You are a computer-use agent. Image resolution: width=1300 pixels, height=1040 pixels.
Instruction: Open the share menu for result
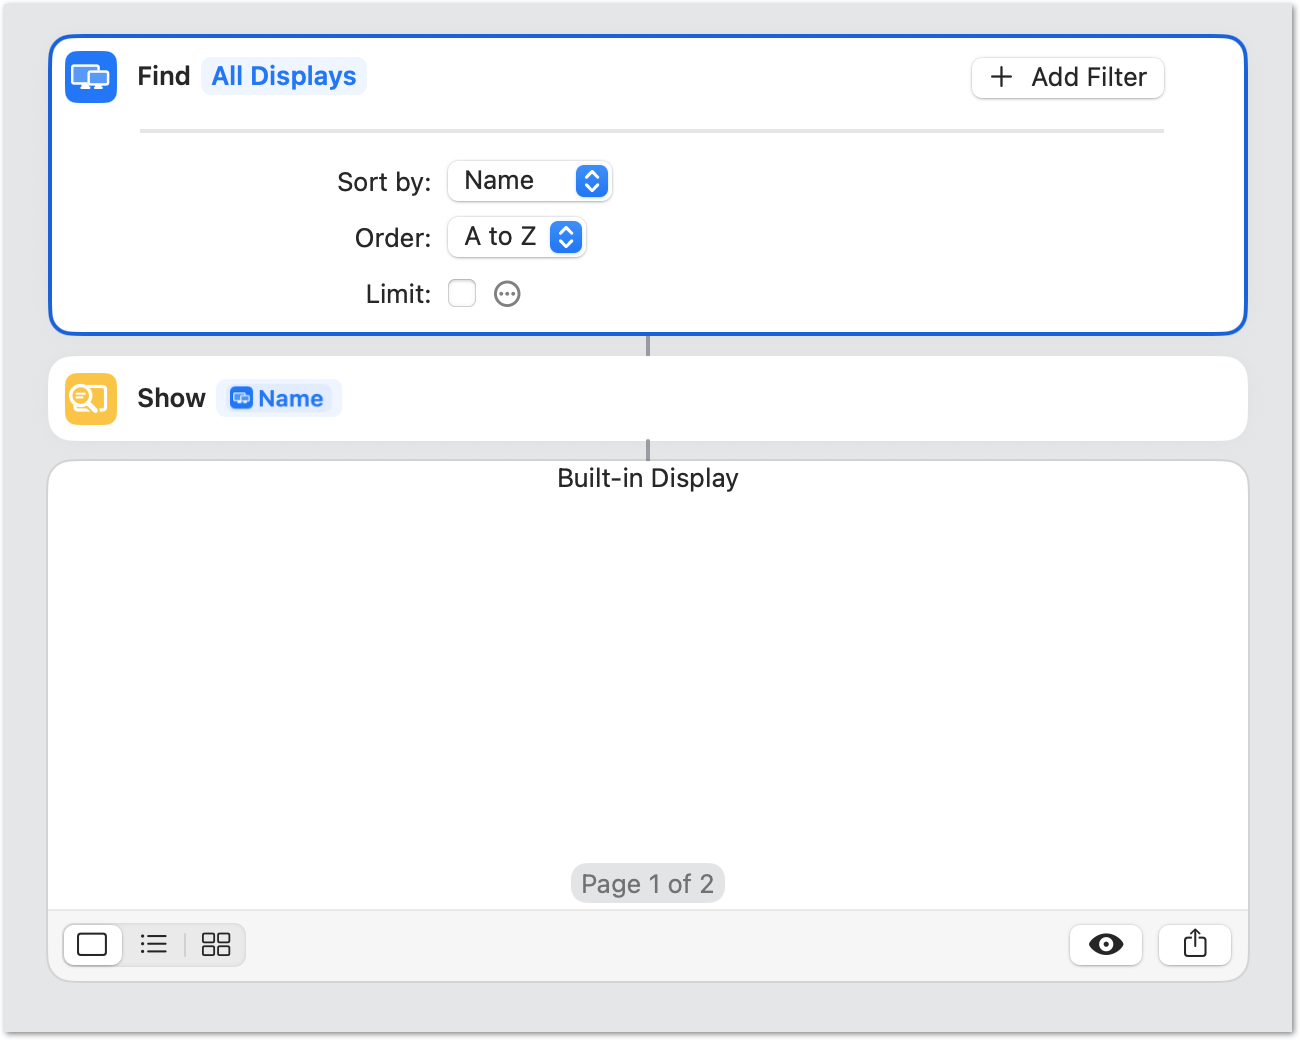[x=1195, y=944]
